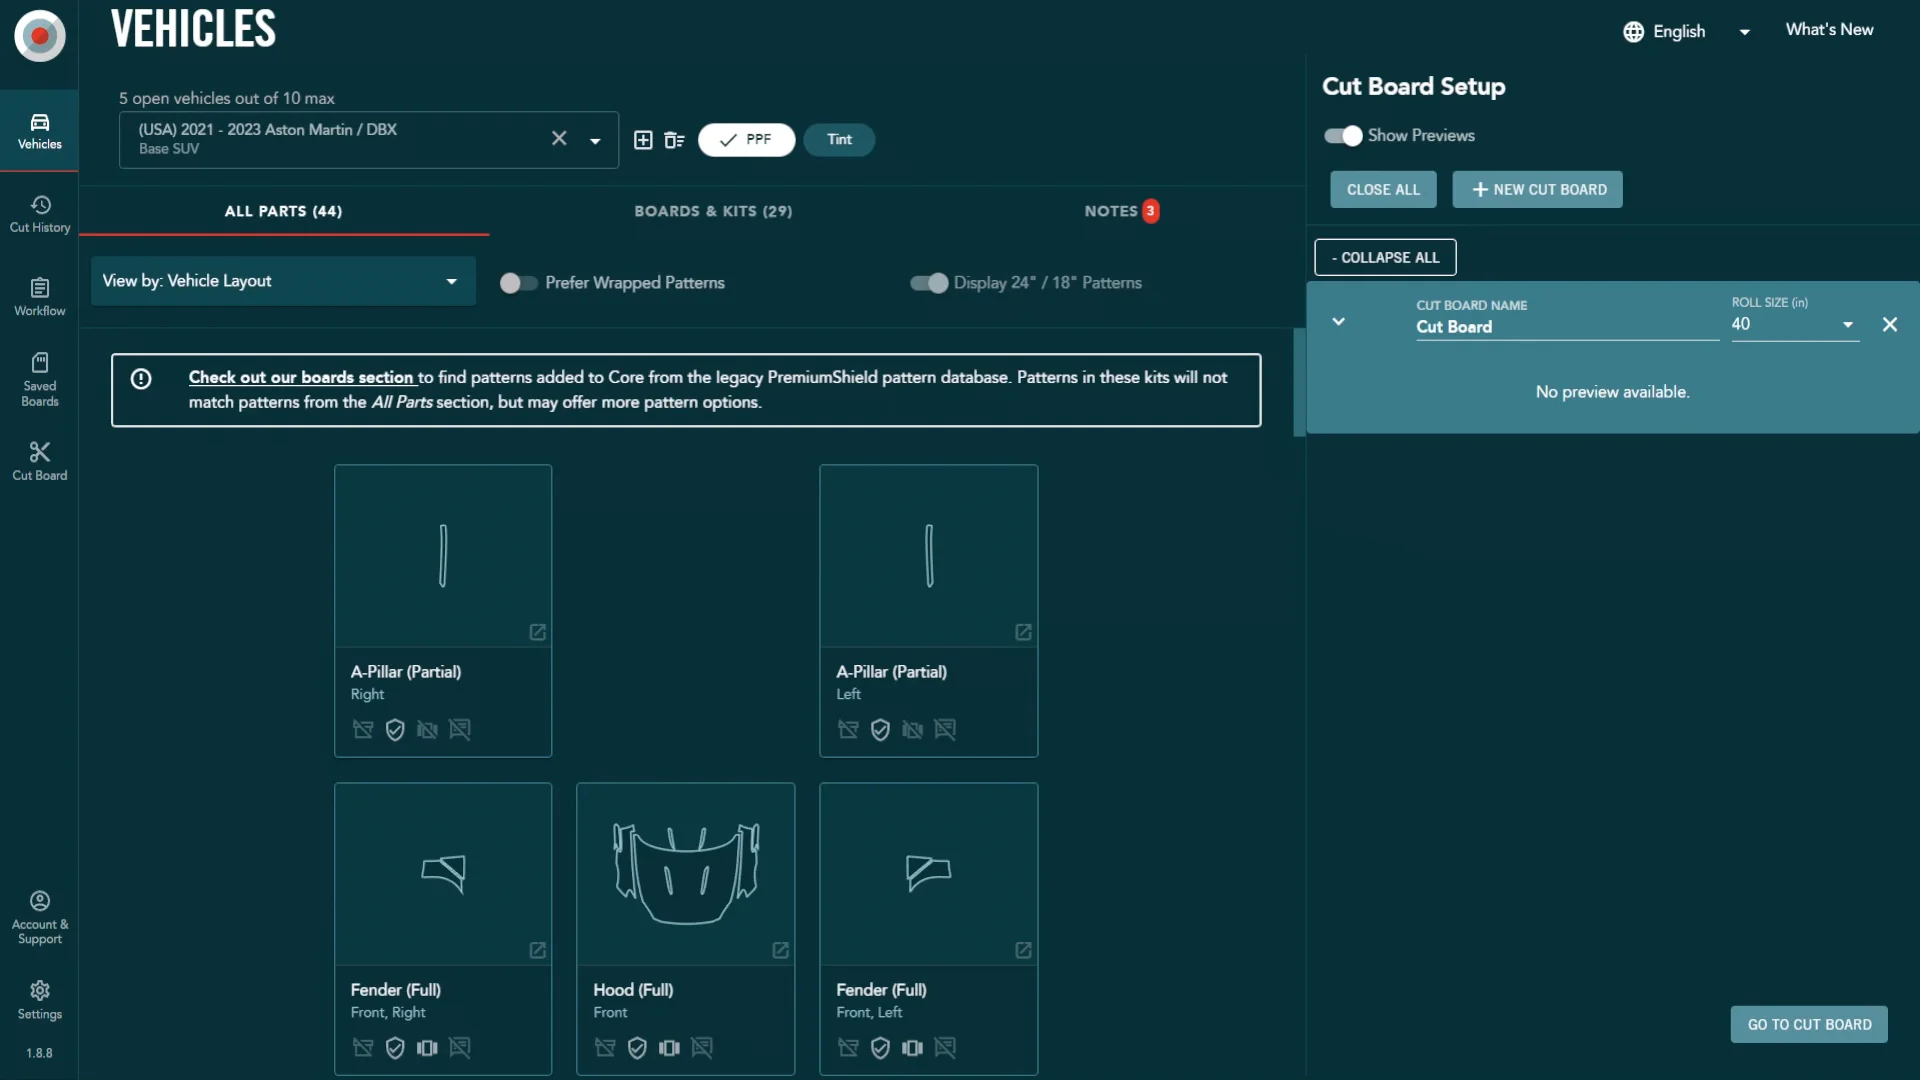Collapse the Cut Board chevron
The height and width of the screenshot is (1080, 1920).
[x=1338, y=322]
